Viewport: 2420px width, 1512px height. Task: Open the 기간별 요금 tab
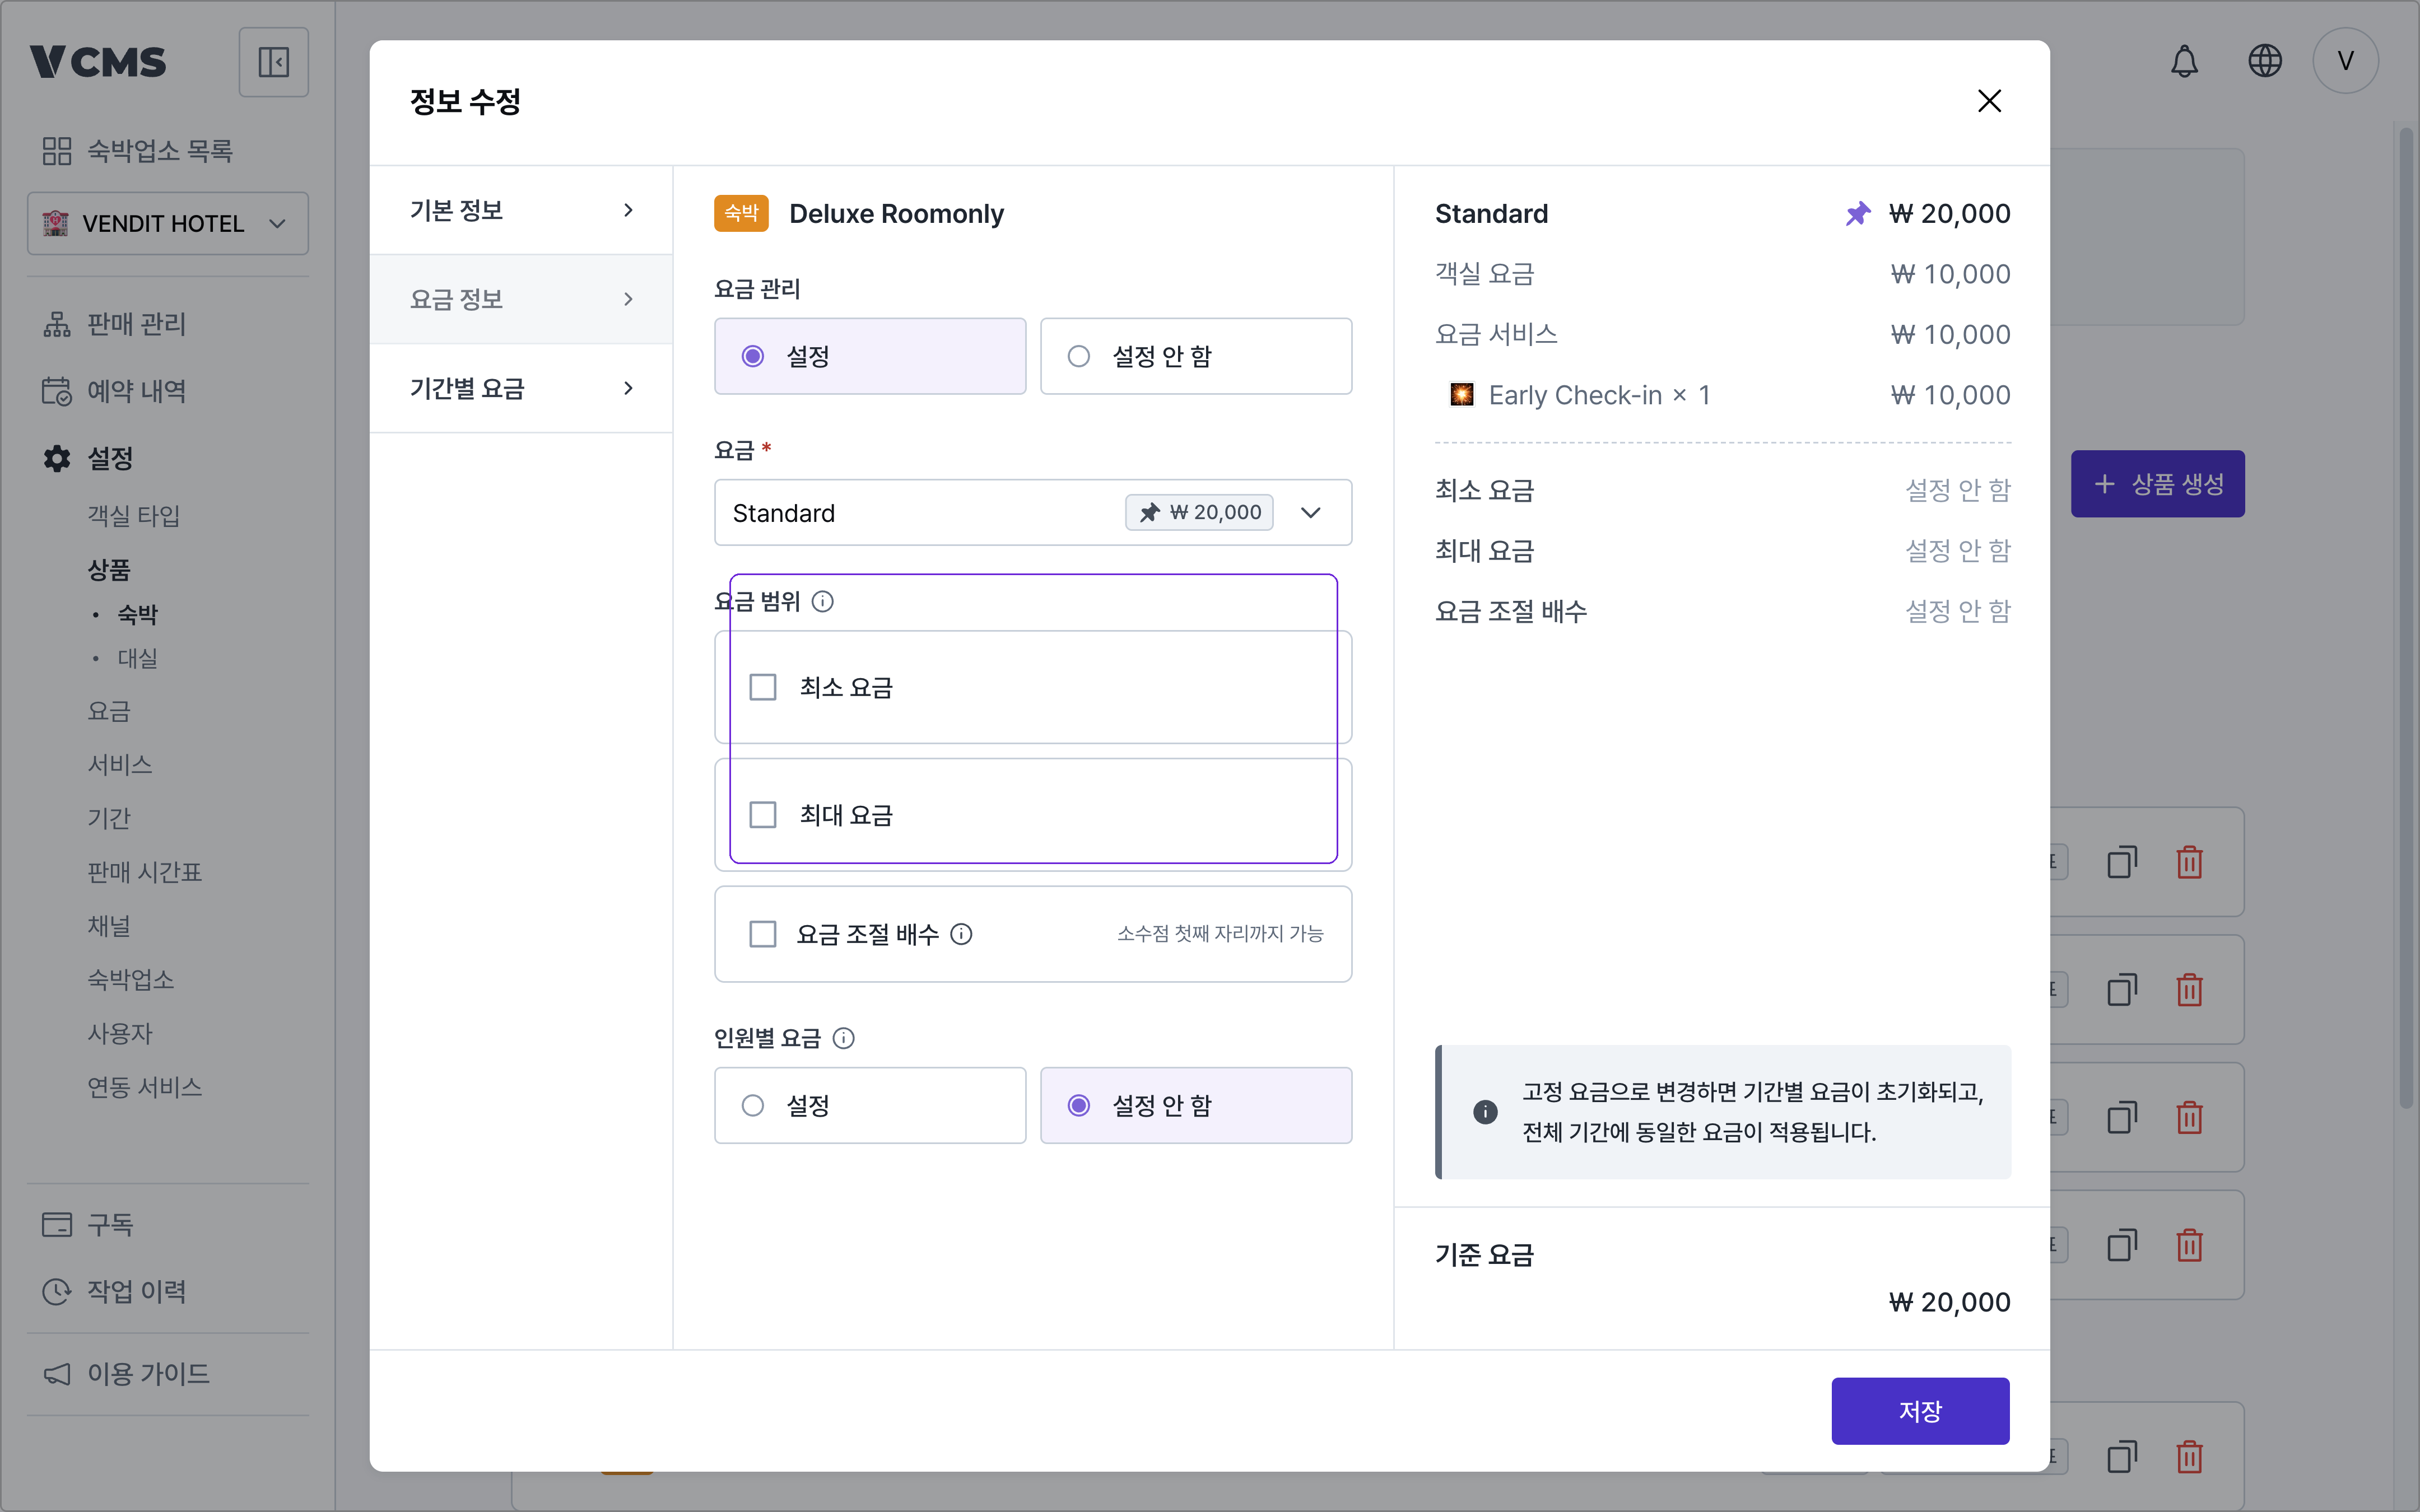coord(521,388)
